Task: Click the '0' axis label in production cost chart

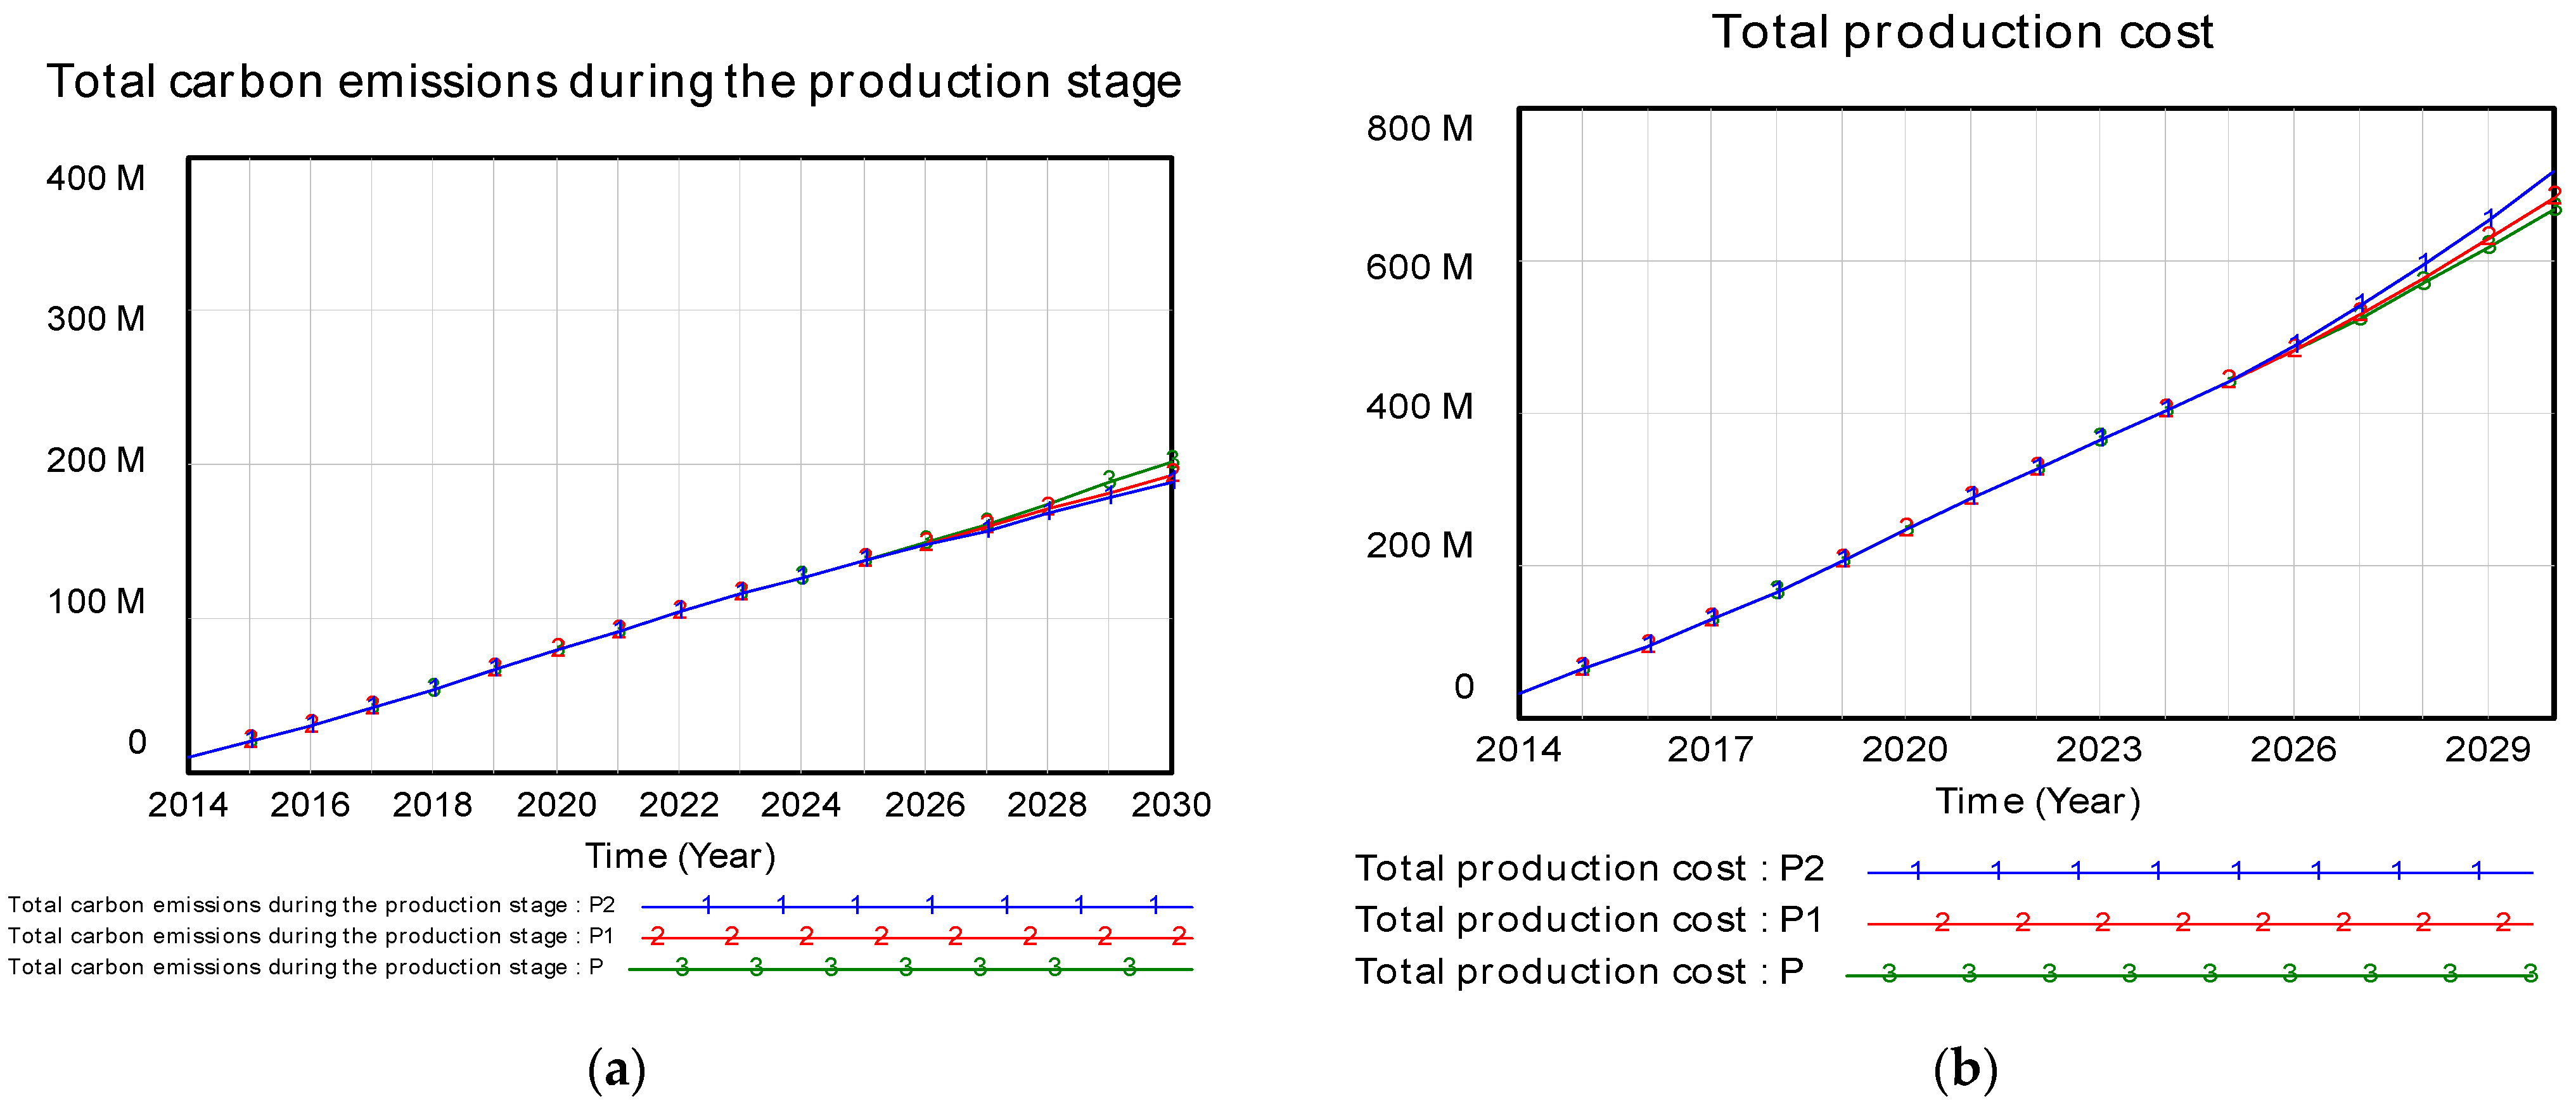Action: (1464, 687)
